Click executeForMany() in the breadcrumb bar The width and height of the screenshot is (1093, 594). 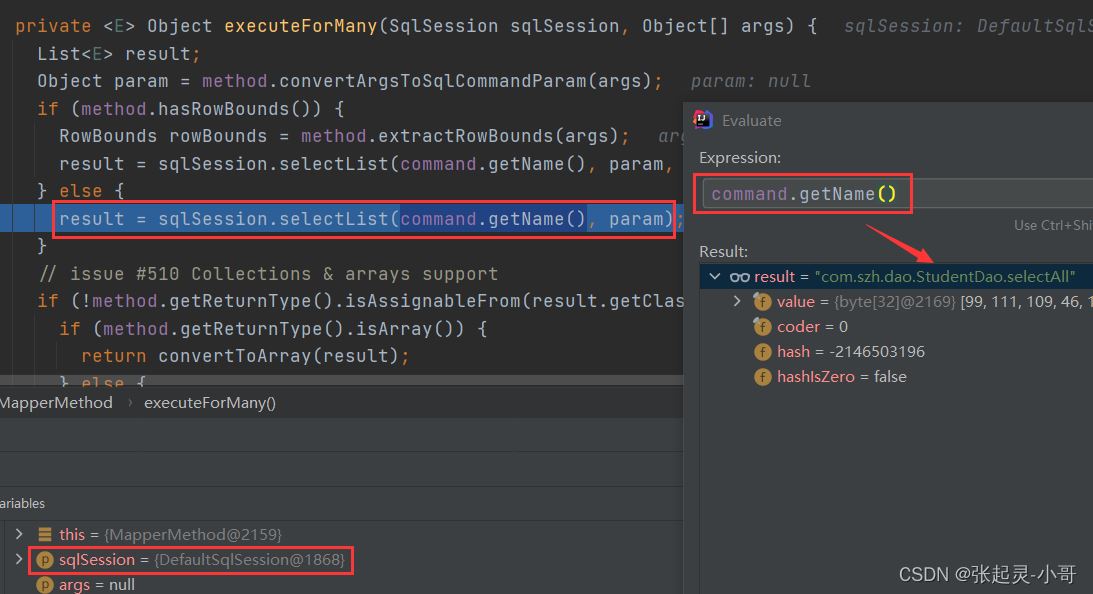[210, 402]
